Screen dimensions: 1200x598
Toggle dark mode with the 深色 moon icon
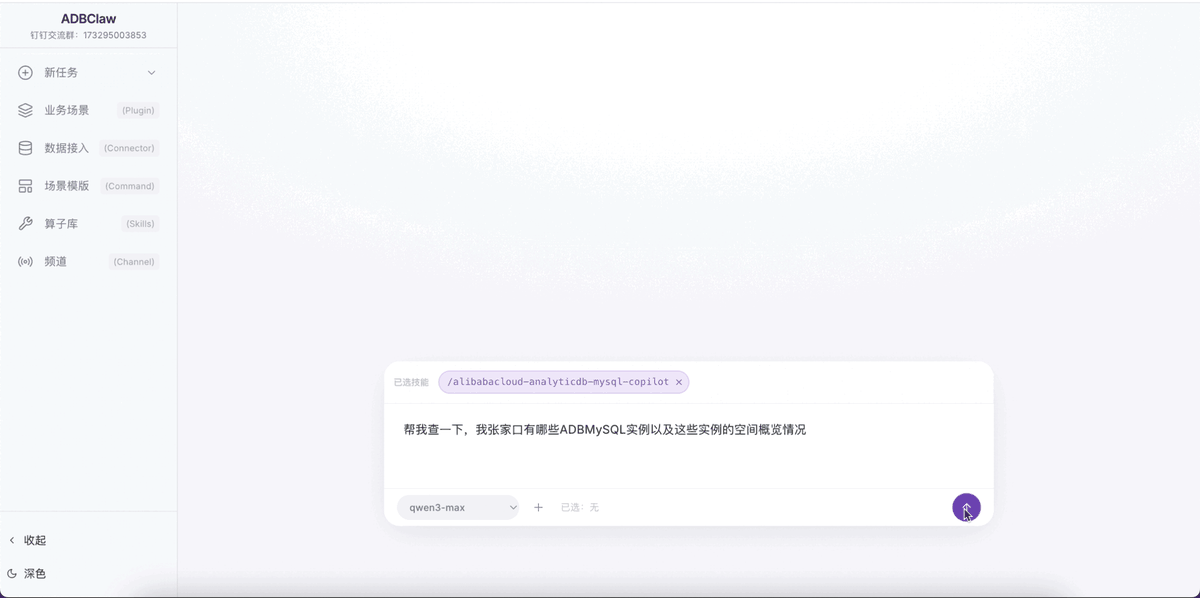pyautogui.click(x=14, y=573)
